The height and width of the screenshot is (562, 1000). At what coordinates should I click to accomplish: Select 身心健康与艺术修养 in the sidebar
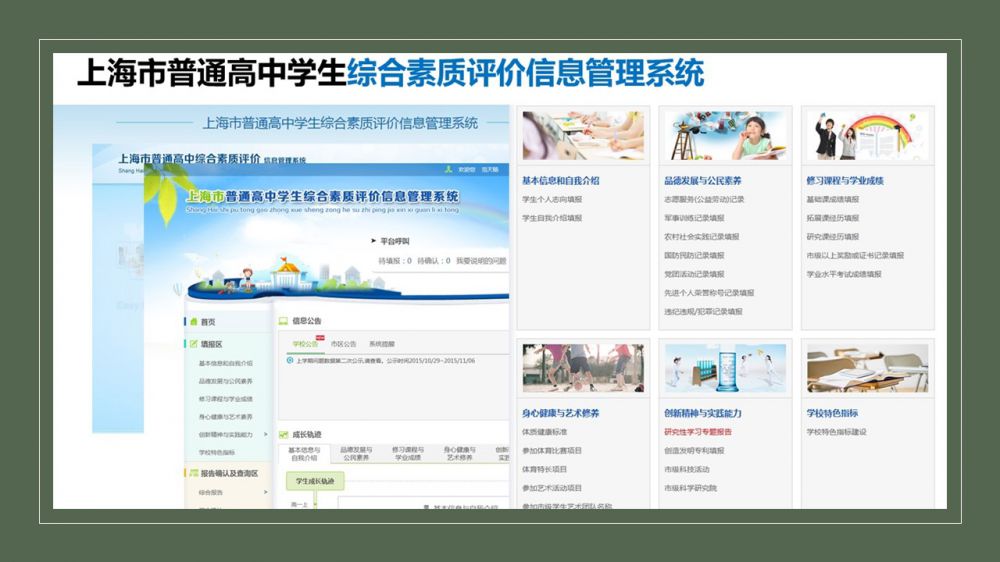pyautogui.click(x=225, y=417)
